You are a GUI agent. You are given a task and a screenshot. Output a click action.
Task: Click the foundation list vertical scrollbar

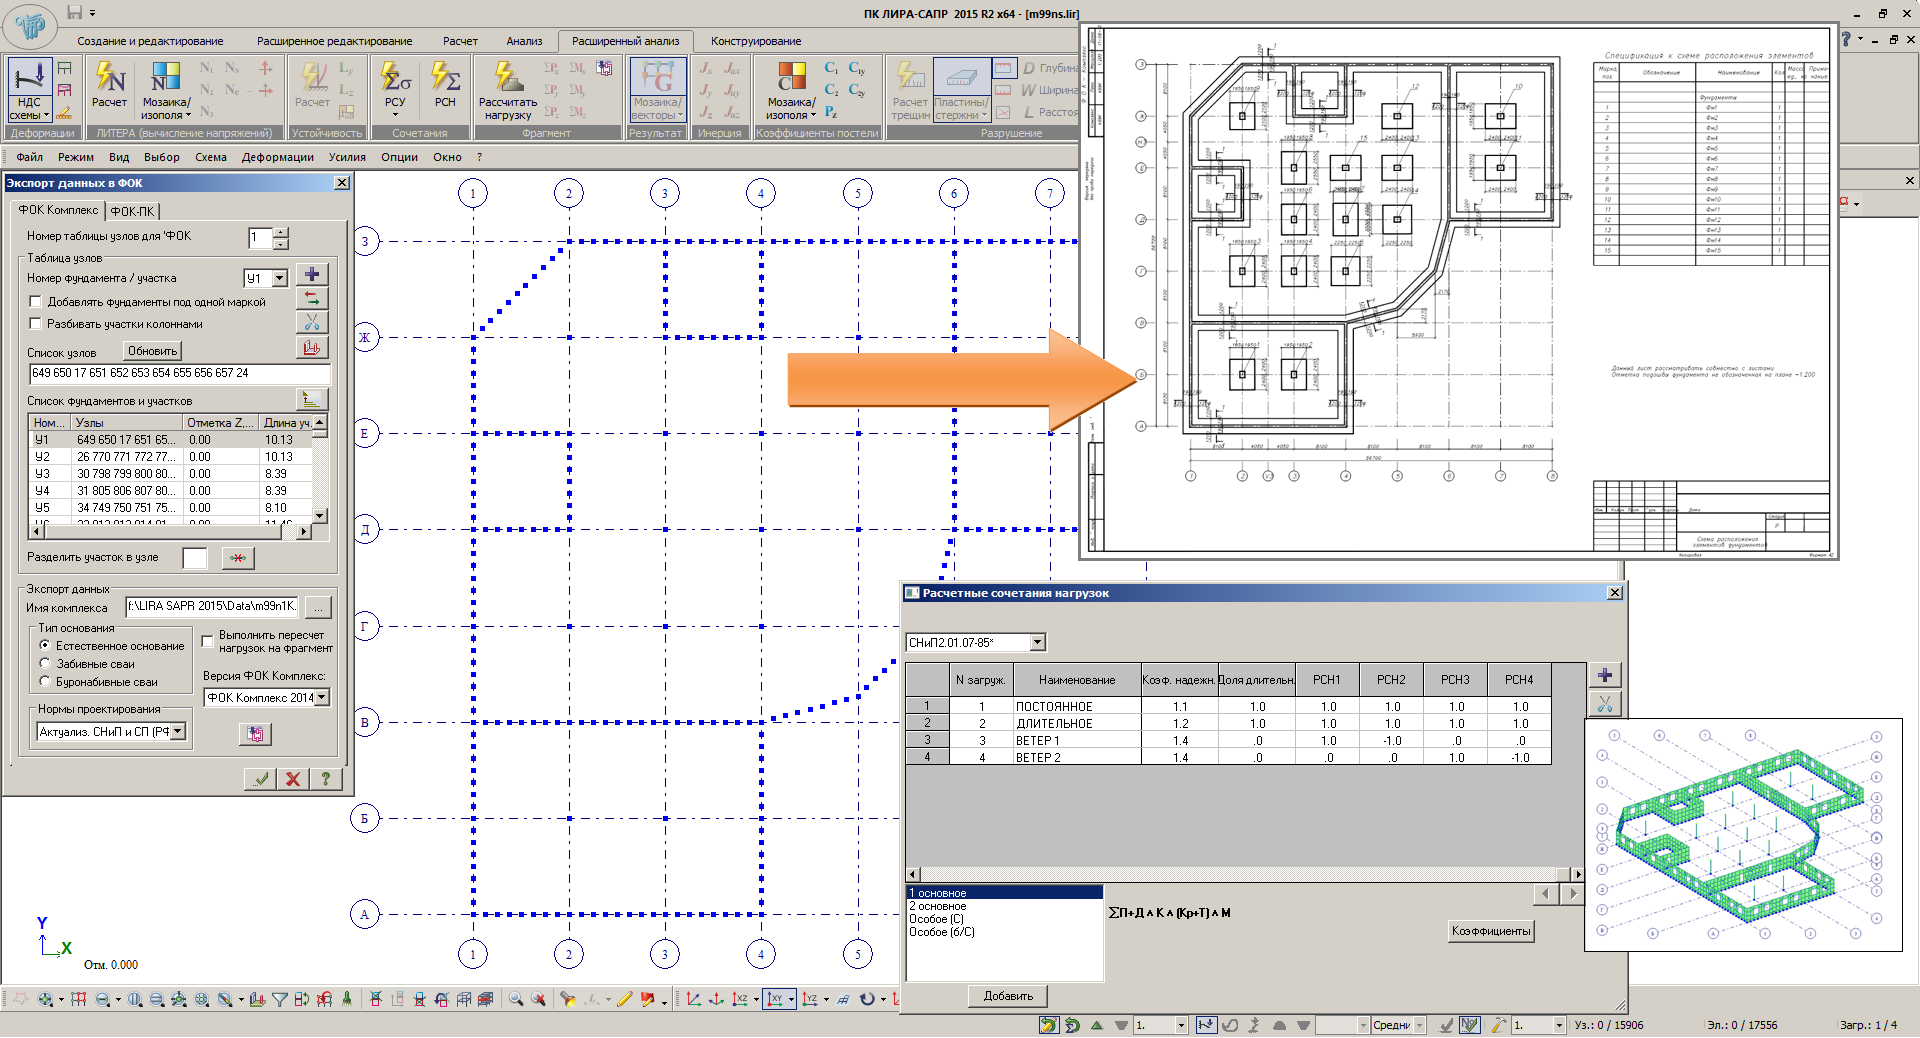point(320,470)
